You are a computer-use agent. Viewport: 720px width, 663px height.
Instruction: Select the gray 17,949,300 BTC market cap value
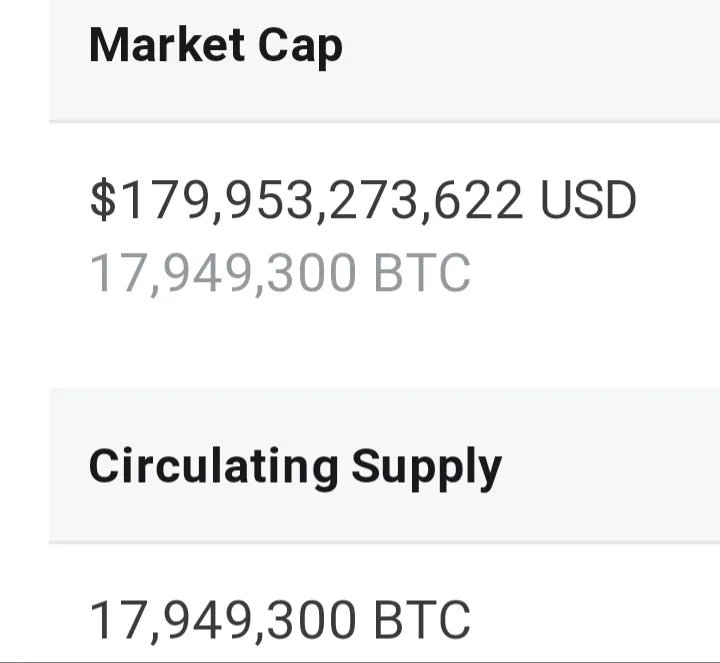coord(280,273)
